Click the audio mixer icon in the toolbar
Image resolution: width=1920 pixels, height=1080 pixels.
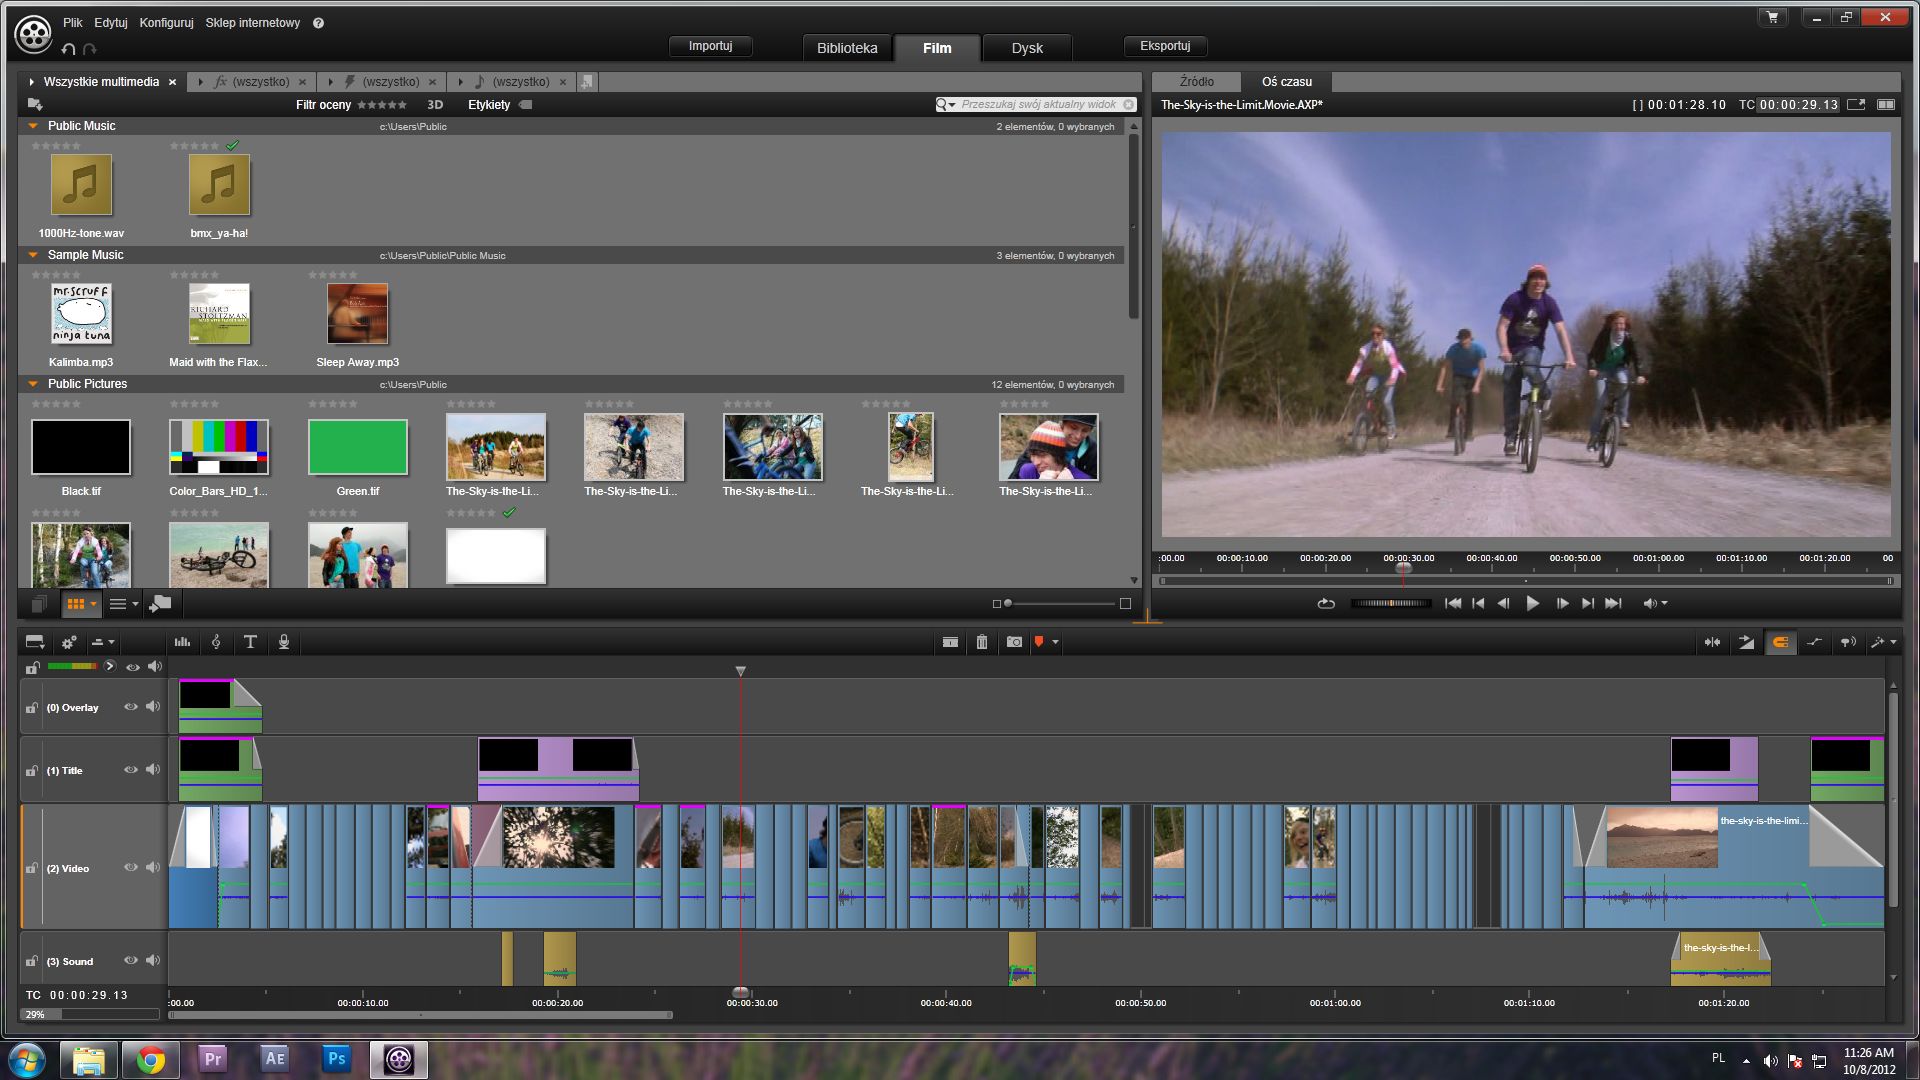coord(183,642)
